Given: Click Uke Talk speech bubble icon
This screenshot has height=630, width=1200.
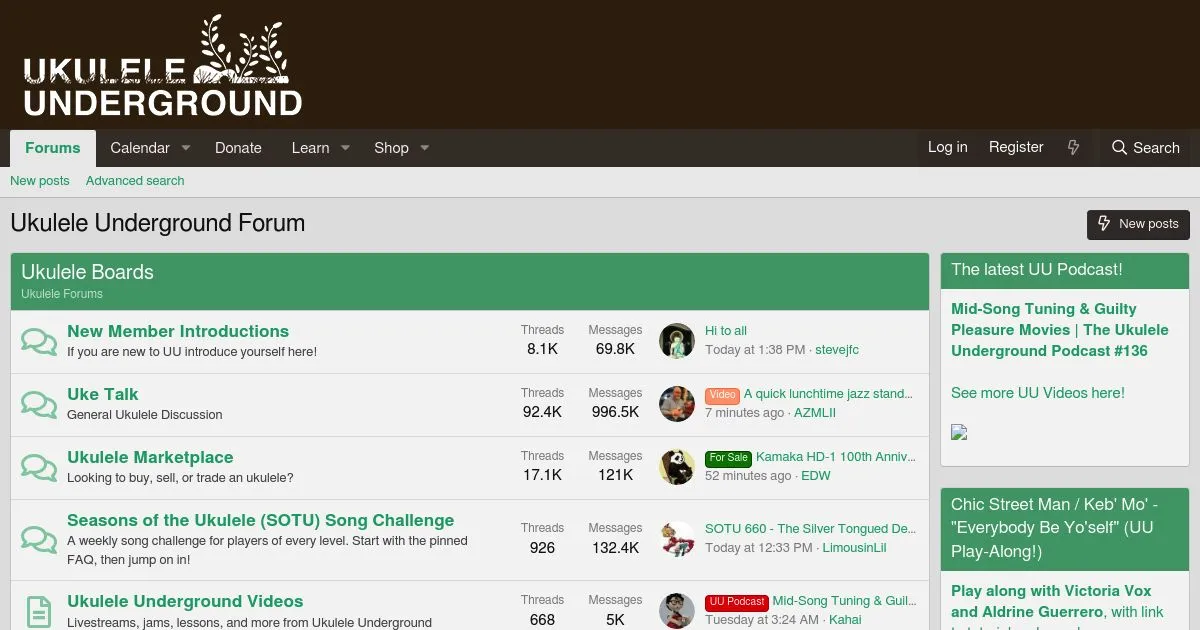Looking at the screenshot, I should (39, 404).
